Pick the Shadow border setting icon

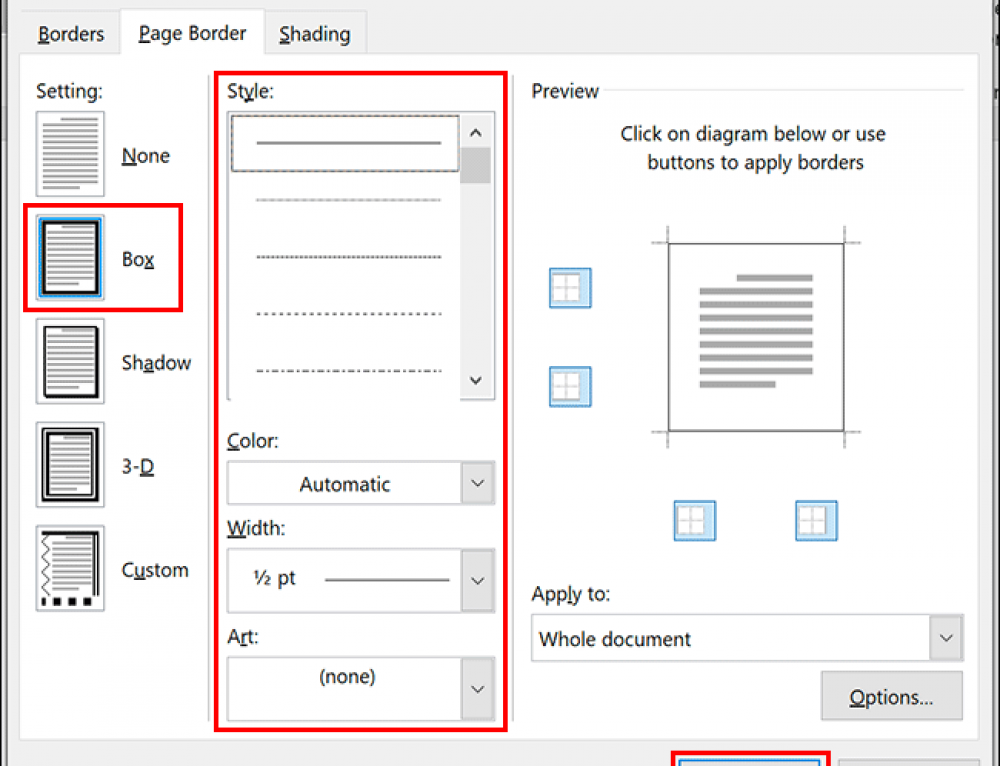(70, 361)
